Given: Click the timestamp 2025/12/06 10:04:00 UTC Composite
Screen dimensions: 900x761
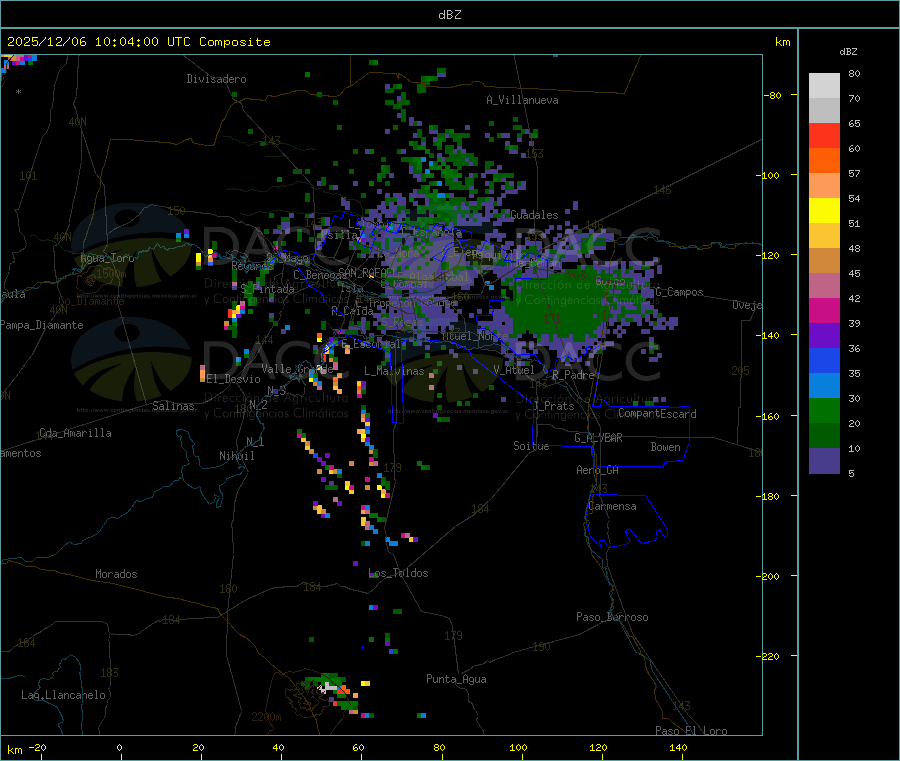Looking at the screenshot, I should click(138, 42).
